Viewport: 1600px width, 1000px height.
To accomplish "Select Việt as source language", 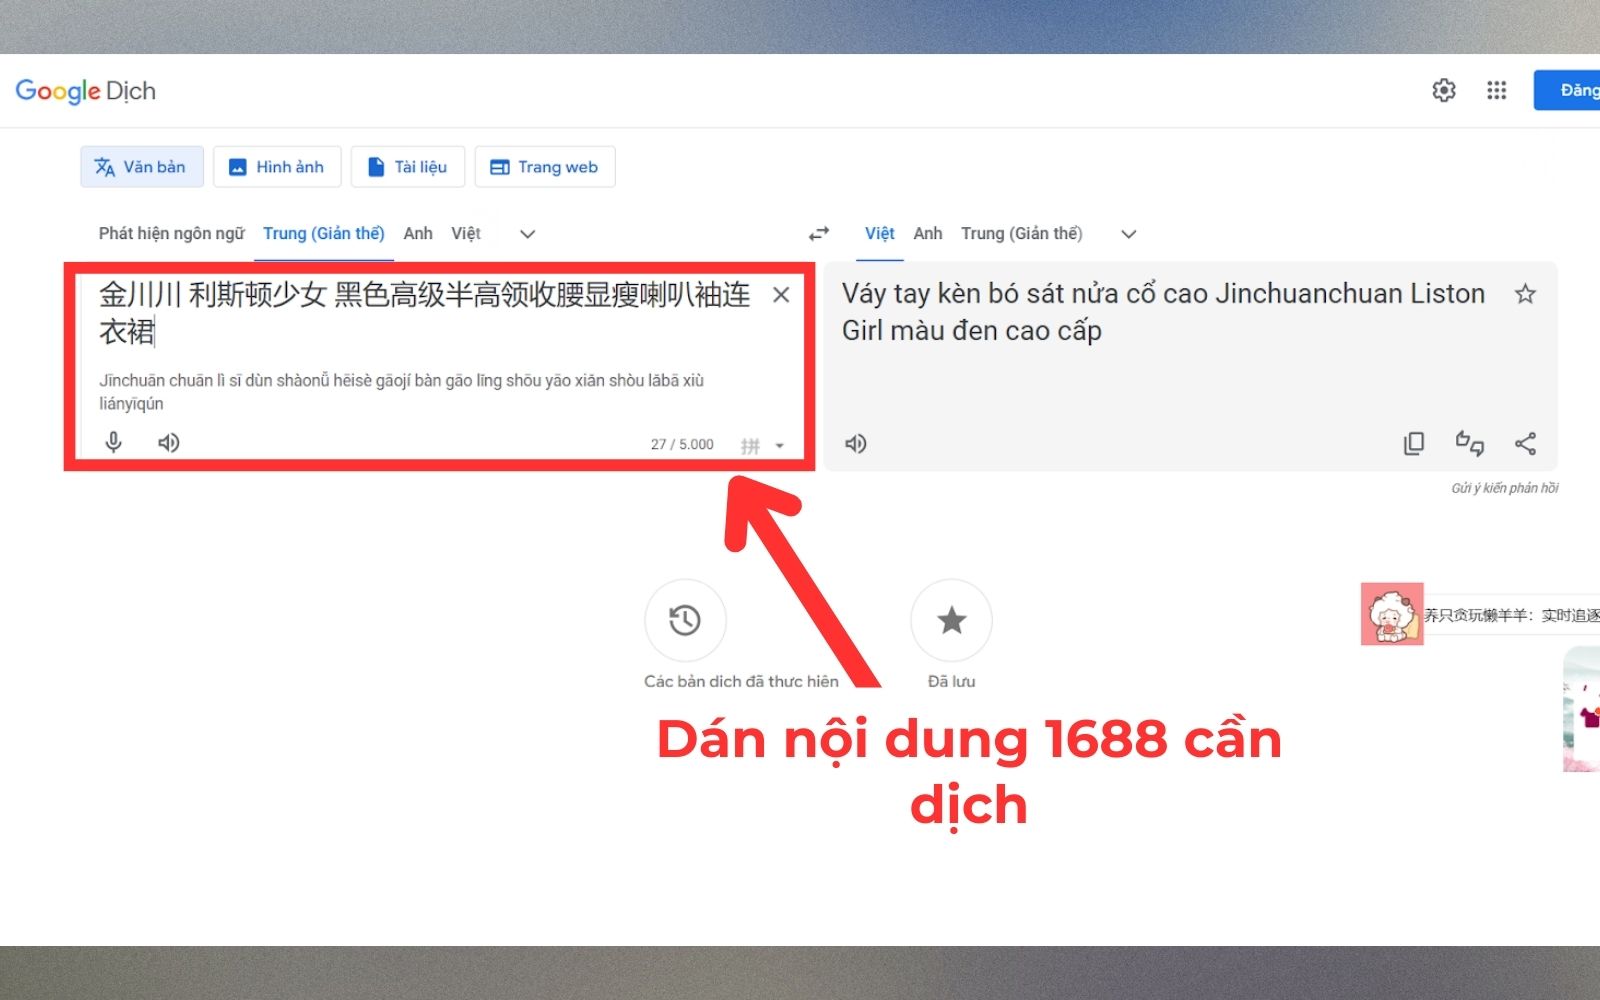I will point(466,233).
